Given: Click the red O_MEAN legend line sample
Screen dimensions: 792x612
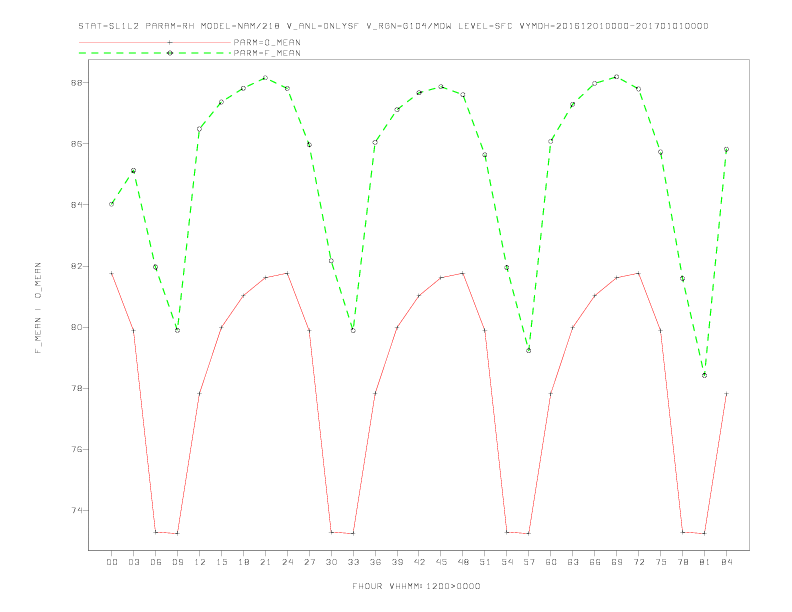Looking at the screenshot, I should 155,42.
